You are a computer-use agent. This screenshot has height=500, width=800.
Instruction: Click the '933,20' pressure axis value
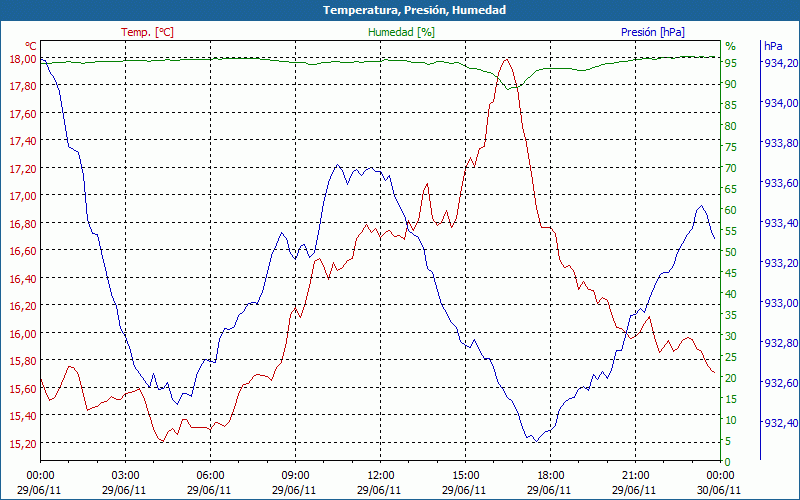[x=780, y=263]
